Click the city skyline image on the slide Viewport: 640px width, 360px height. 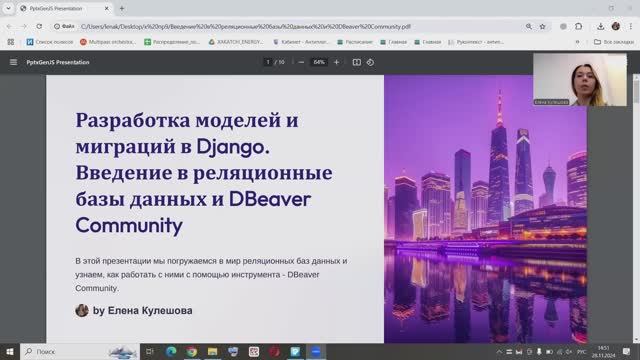point(485,209)
